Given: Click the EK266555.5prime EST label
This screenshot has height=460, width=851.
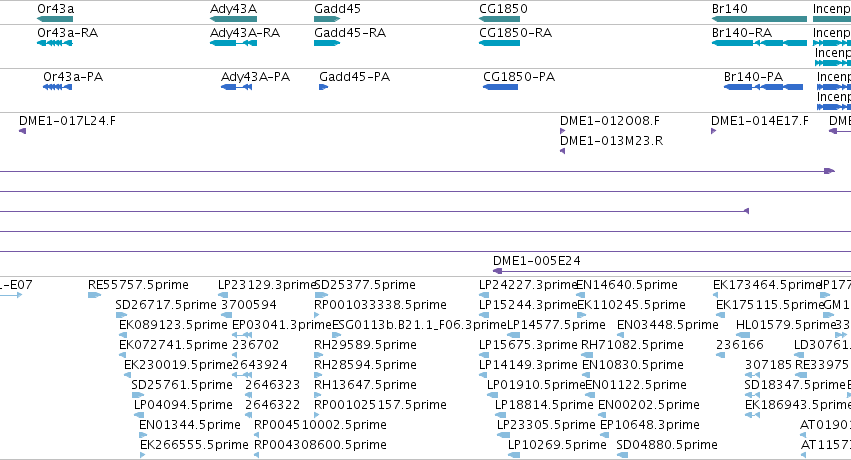Looking at the screenshot, I should 194,445.
